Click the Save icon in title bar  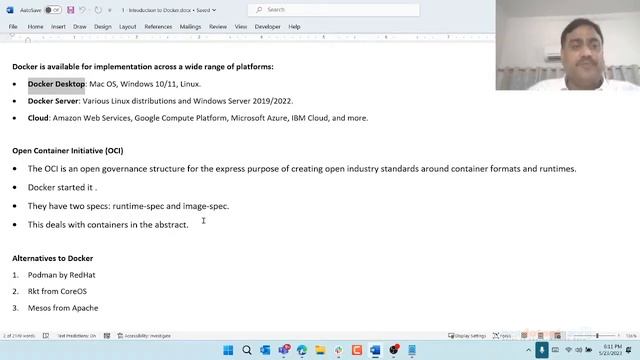coord(71,10)
